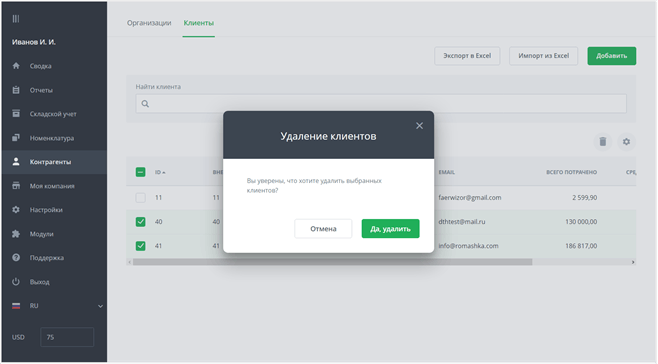Click the Отчеты clipboard icon
The width and height of the screenshot is (658, 364).
point(16,90)
